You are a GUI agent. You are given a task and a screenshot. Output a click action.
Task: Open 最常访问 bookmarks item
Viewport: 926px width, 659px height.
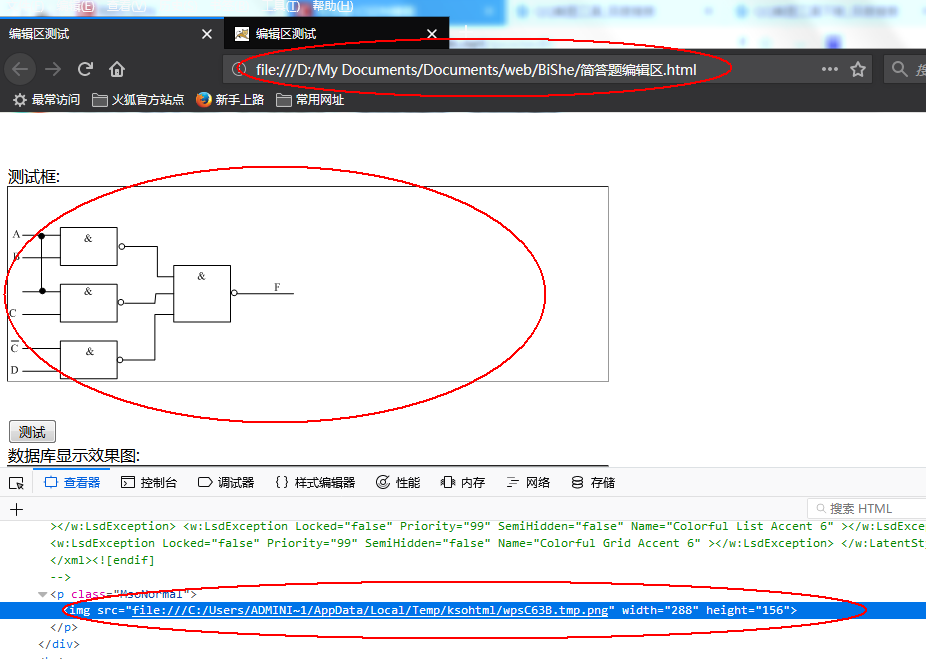pos(47,100)
